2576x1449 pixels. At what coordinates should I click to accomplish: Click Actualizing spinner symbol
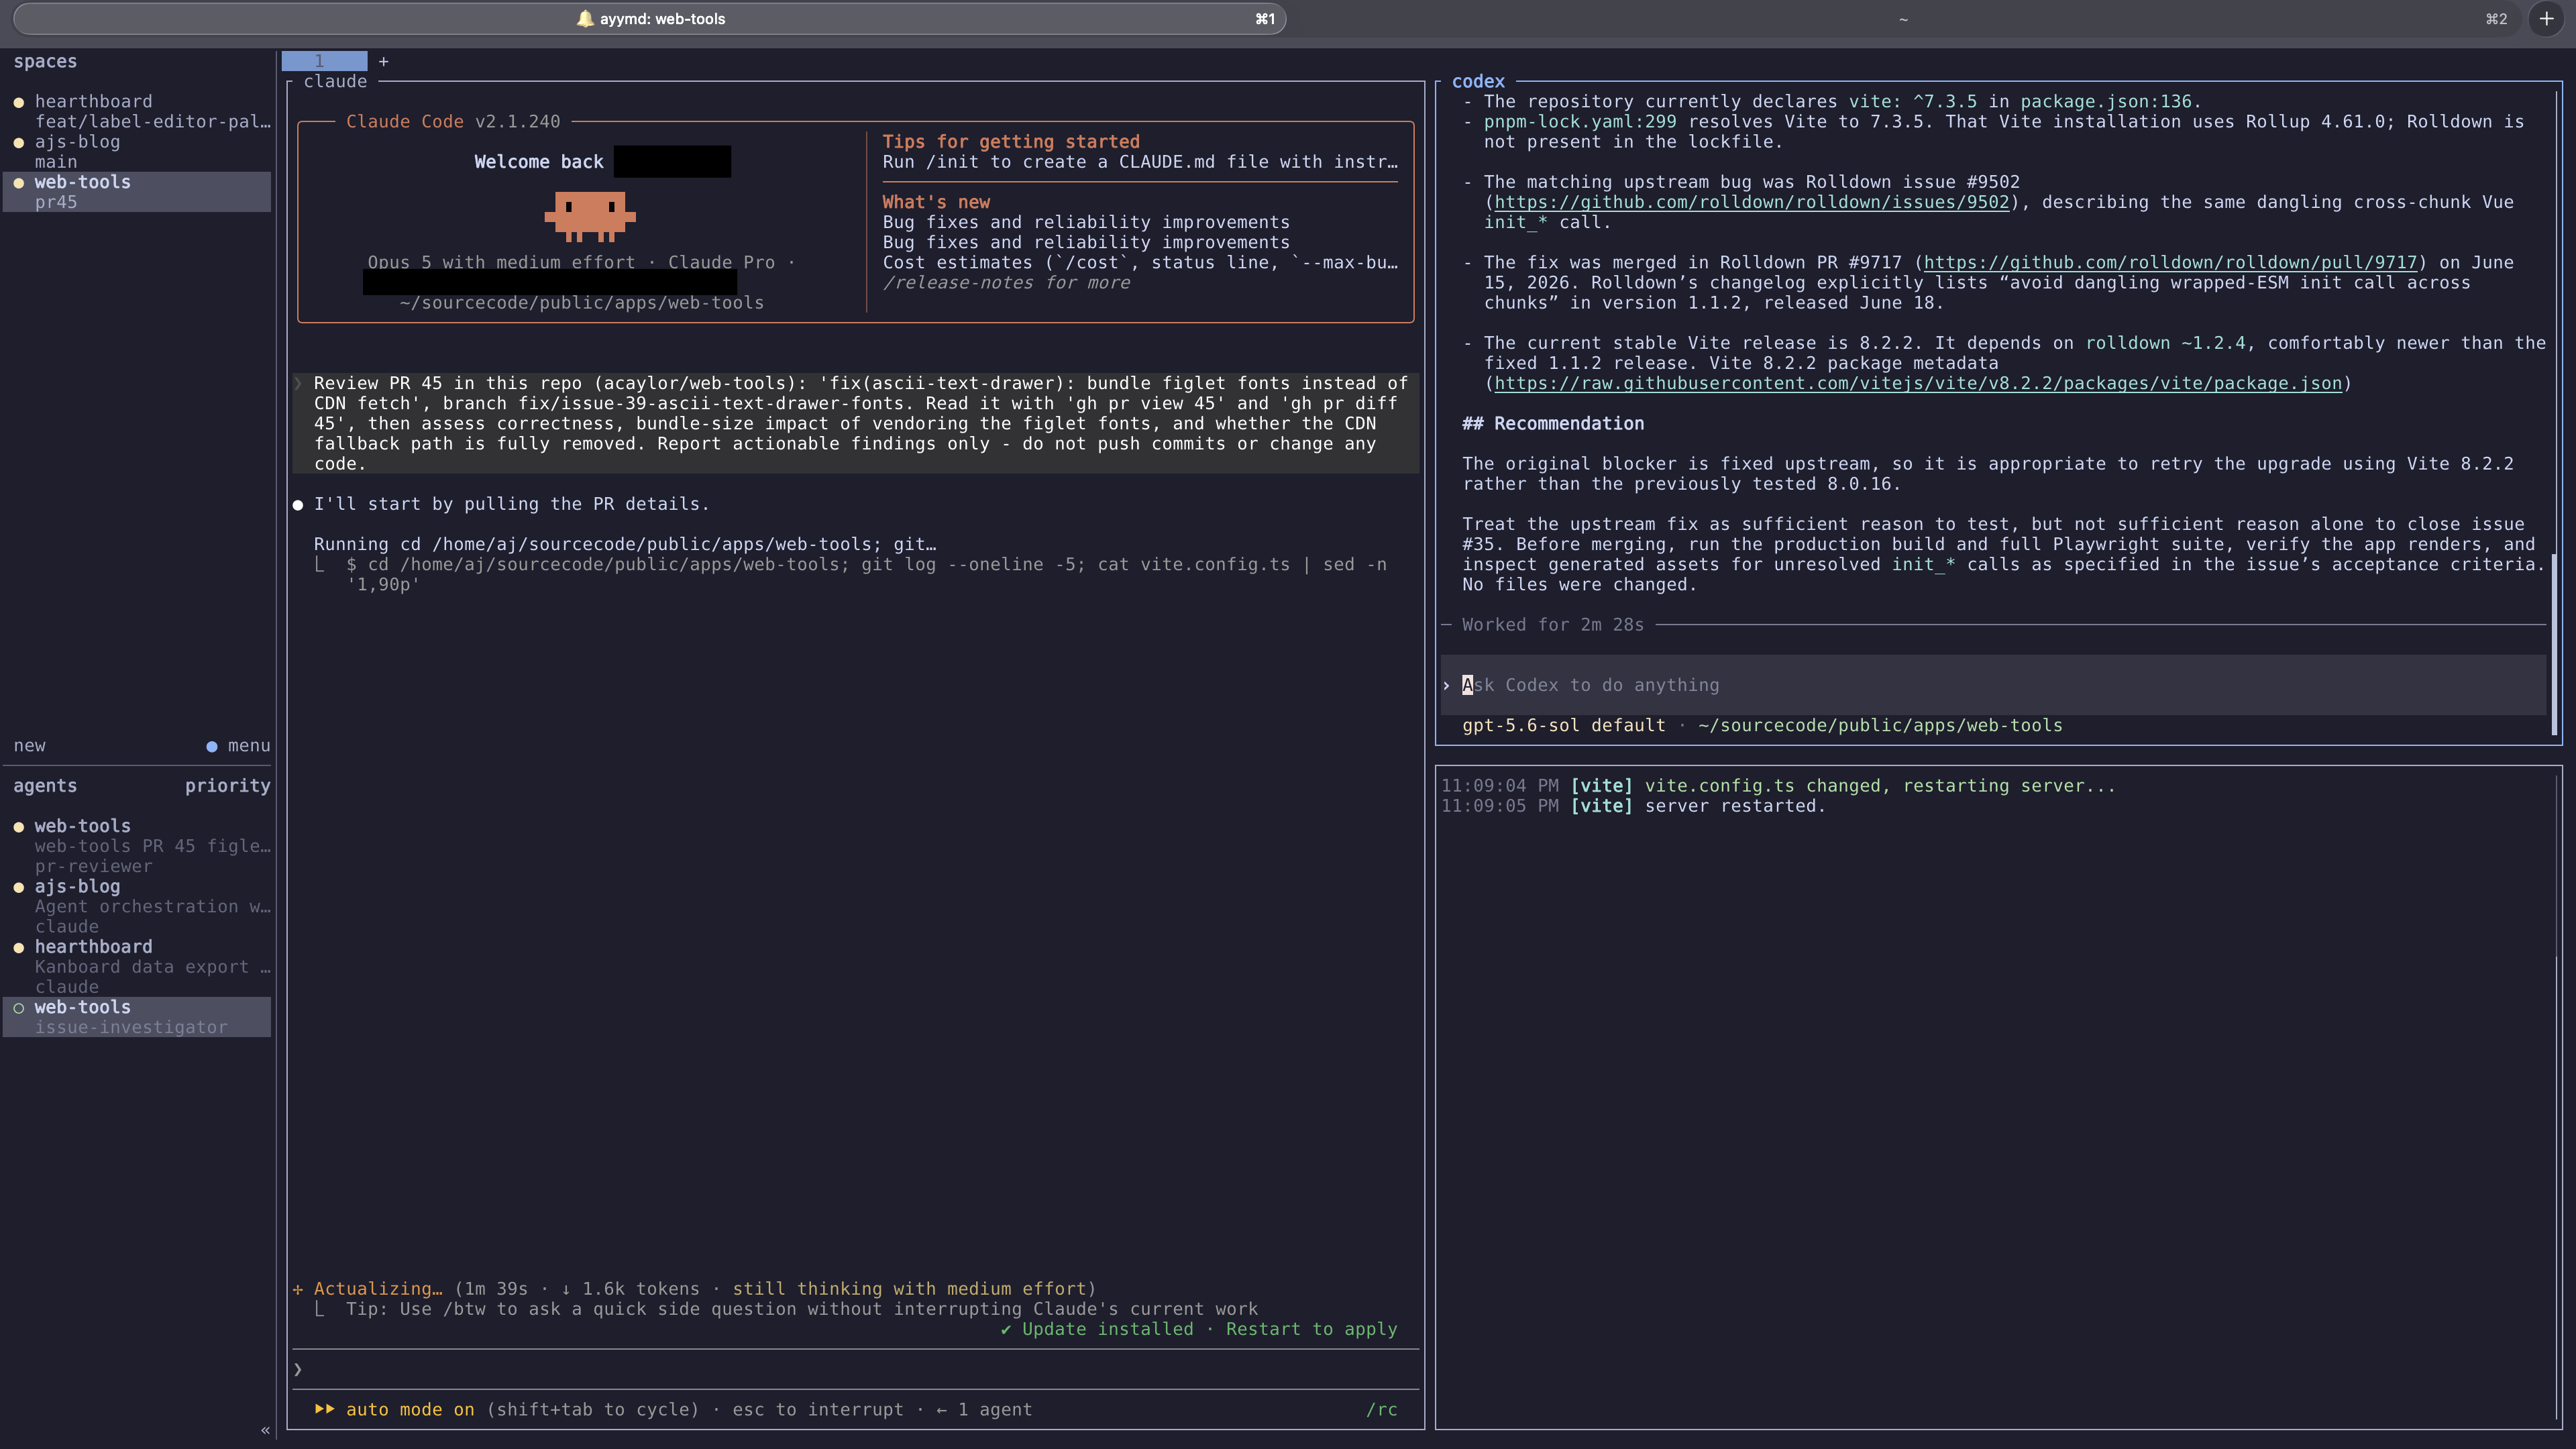[x=298, y=1289]
